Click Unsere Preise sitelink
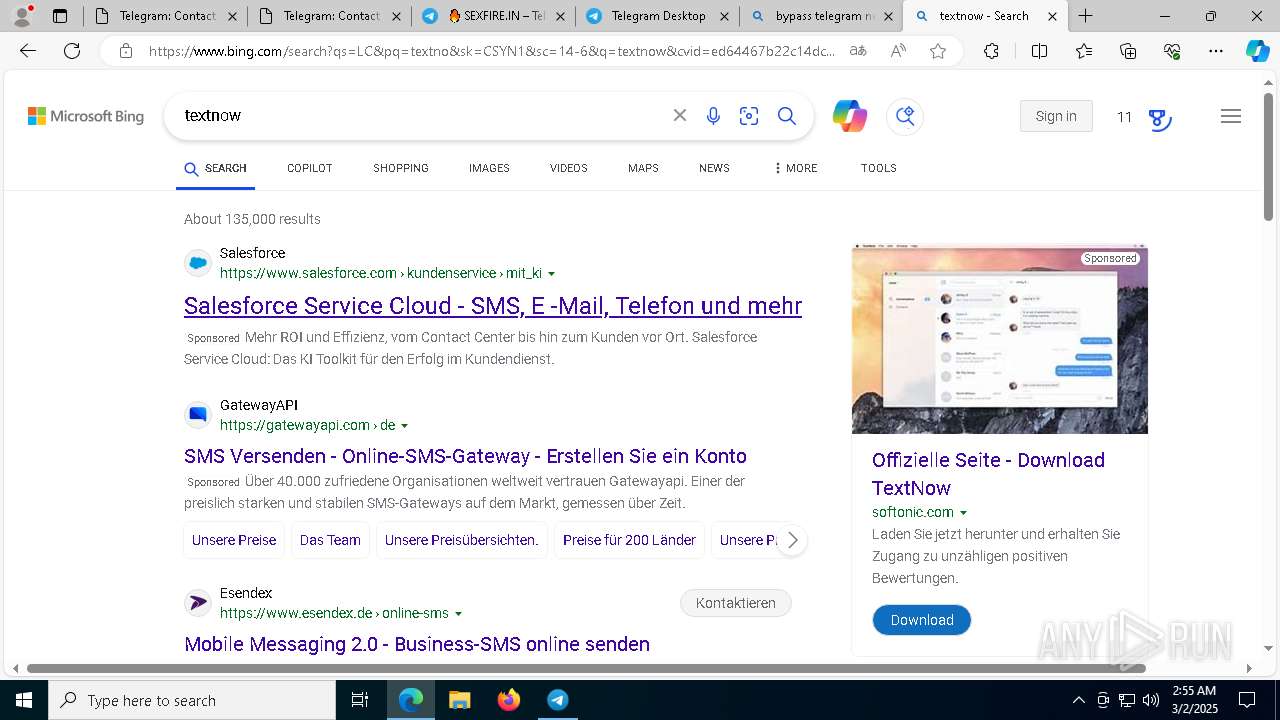Image resolution: width=1280 pixels, height=720 pixels. pos(234,540)
